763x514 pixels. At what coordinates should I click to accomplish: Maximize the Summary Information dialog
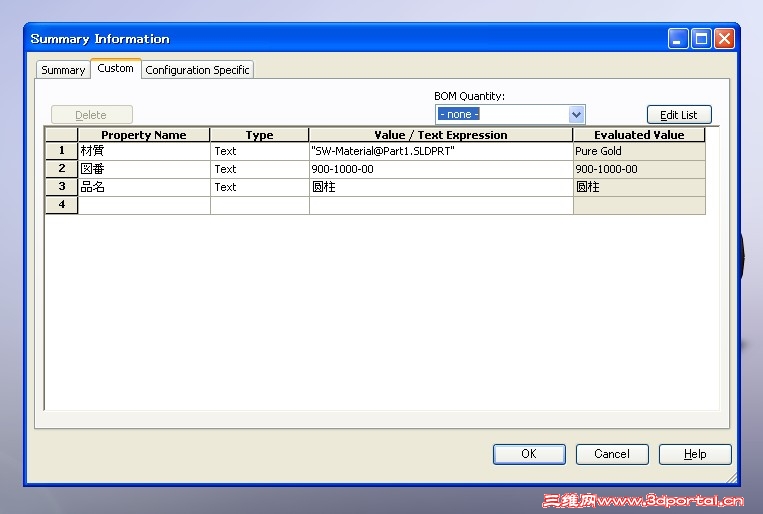[701, 38]
